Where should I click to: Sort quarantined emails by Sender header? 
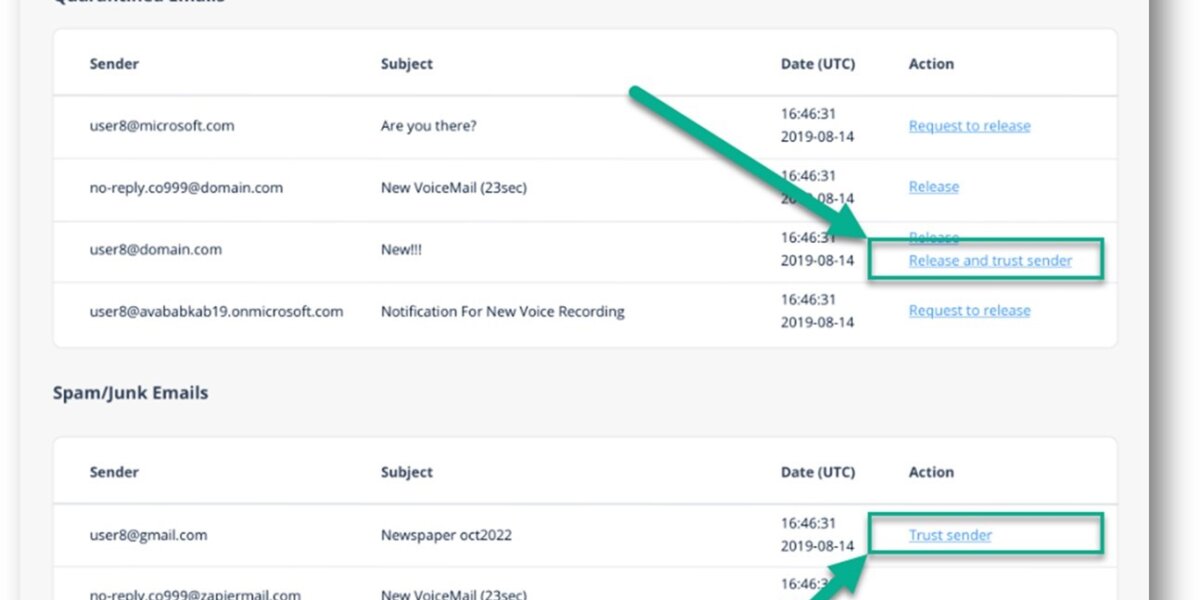pyautogui.click(x=114, y=64)
